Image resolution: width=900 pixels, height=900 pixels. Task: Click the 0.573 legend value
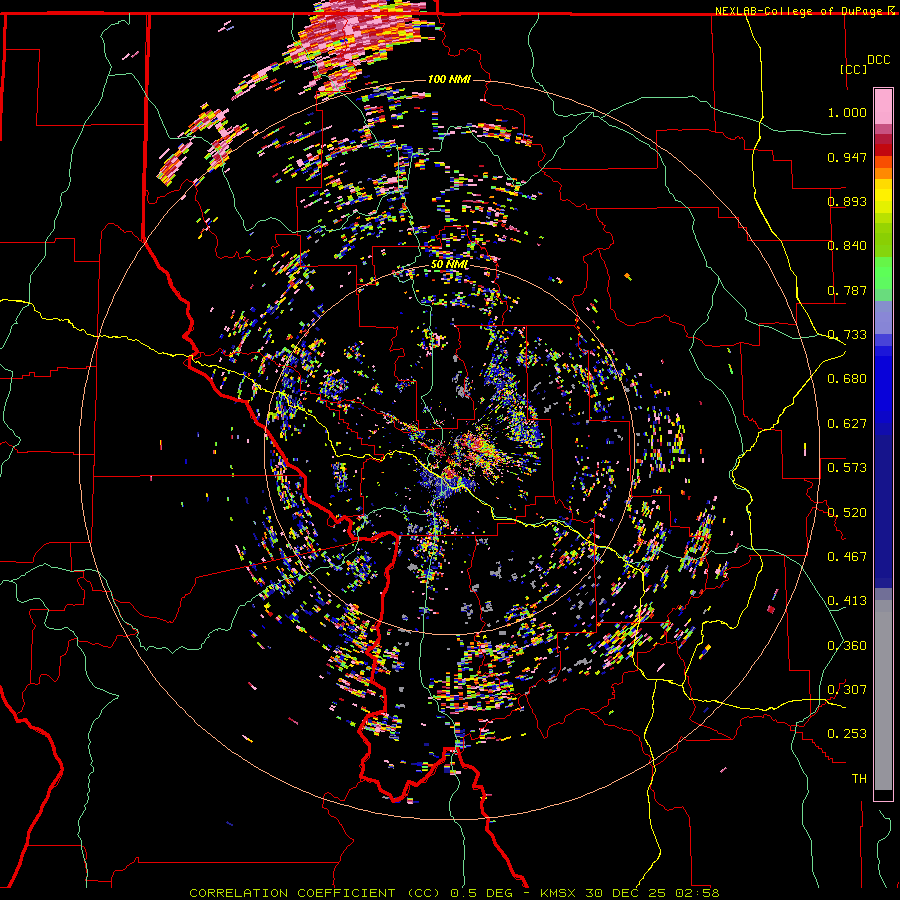[847, 468]
